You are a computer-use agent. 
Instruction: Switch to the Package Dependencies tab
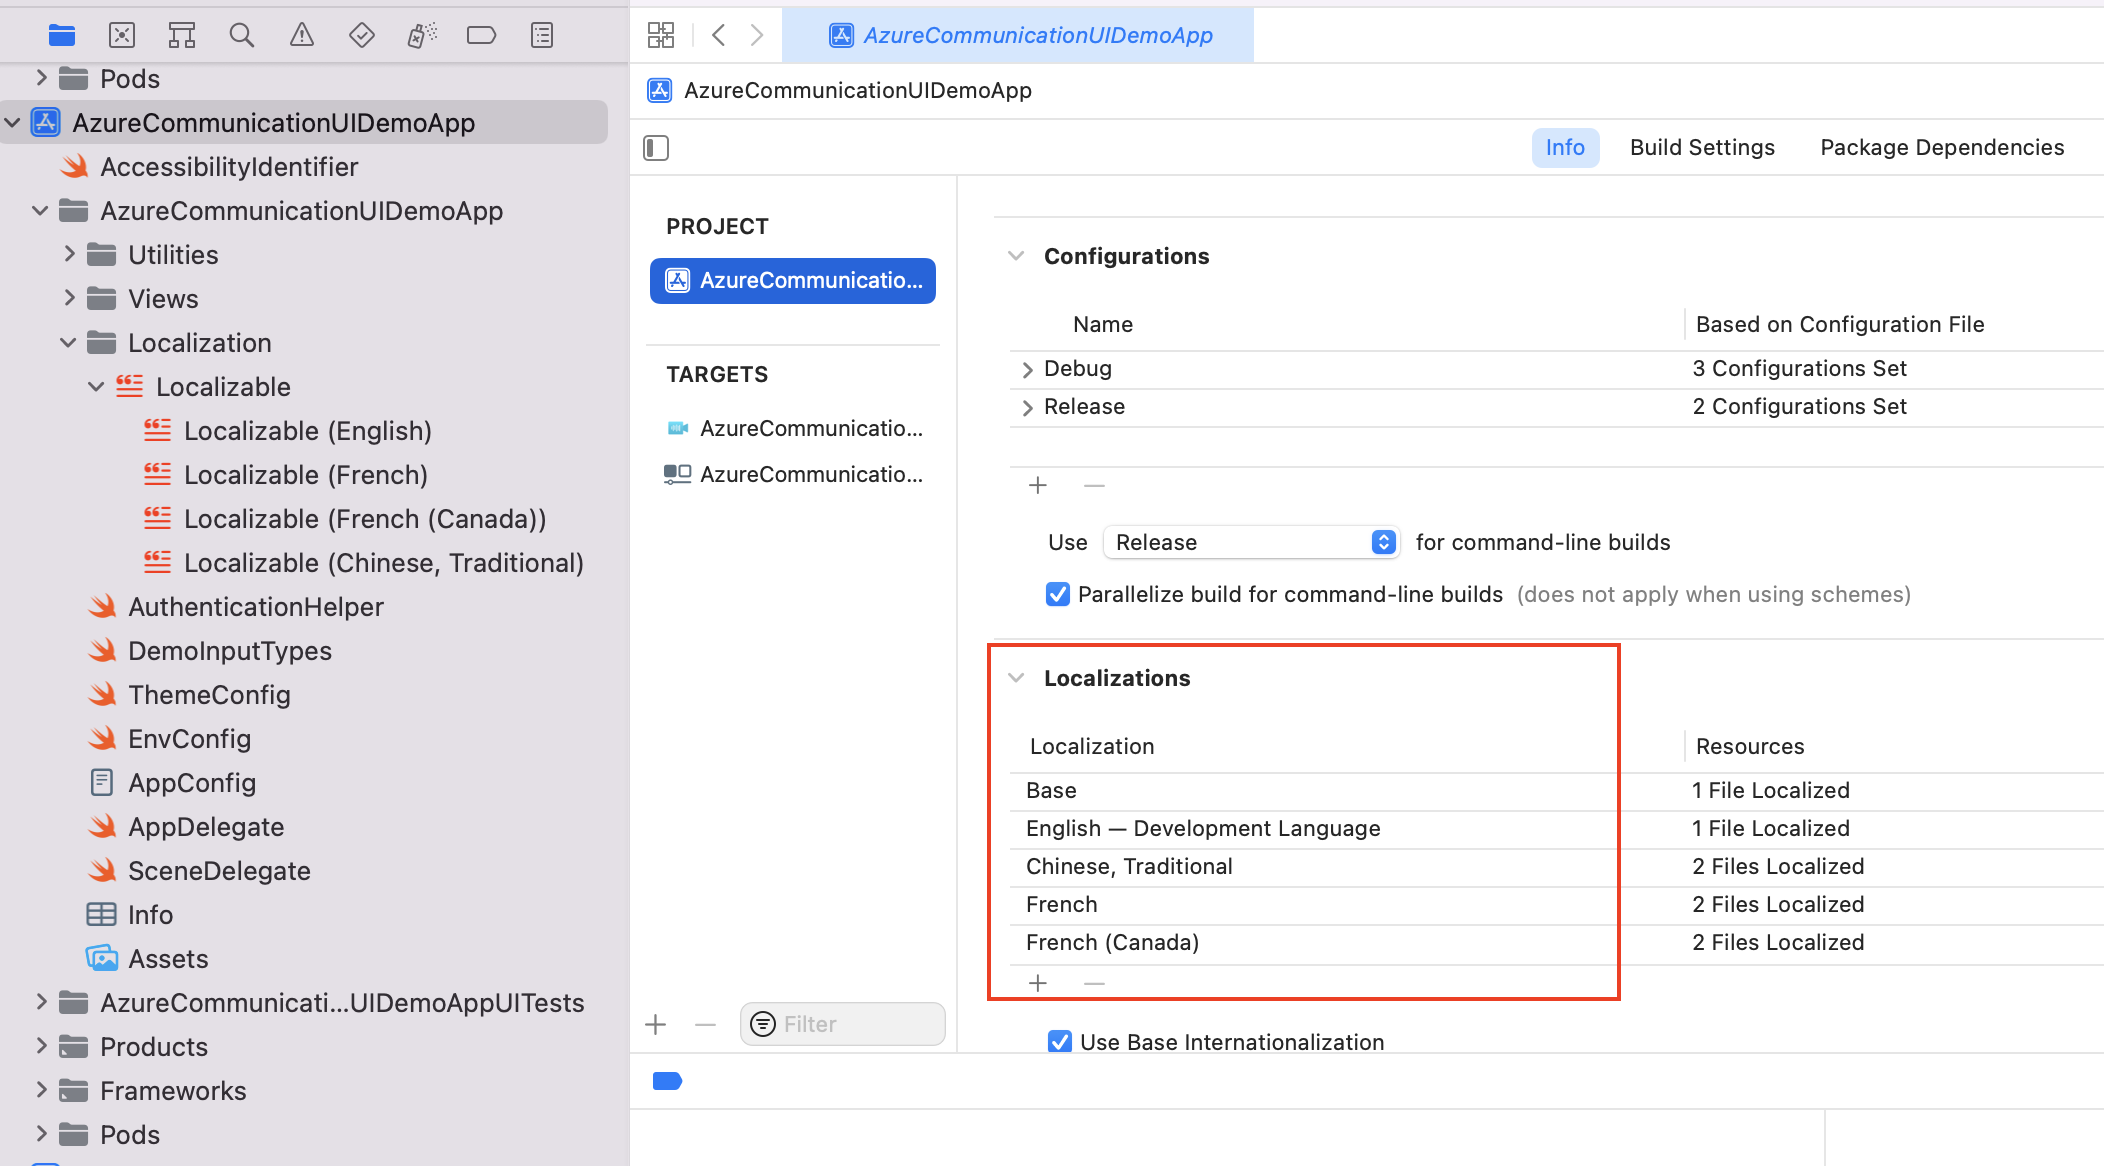tap(1942, 148)
